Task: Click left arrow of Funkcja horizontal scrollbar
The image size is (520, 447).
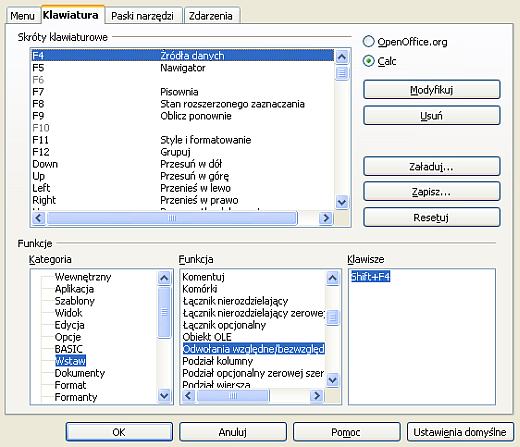Action: point(189,396)
